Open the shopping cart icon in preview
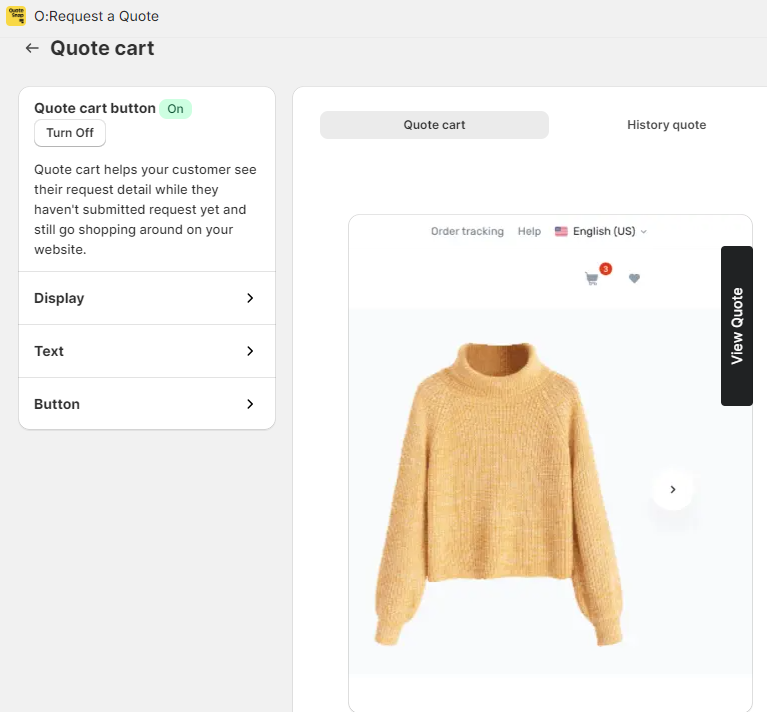Screen dimensions: 767x712 click(591, 279)
